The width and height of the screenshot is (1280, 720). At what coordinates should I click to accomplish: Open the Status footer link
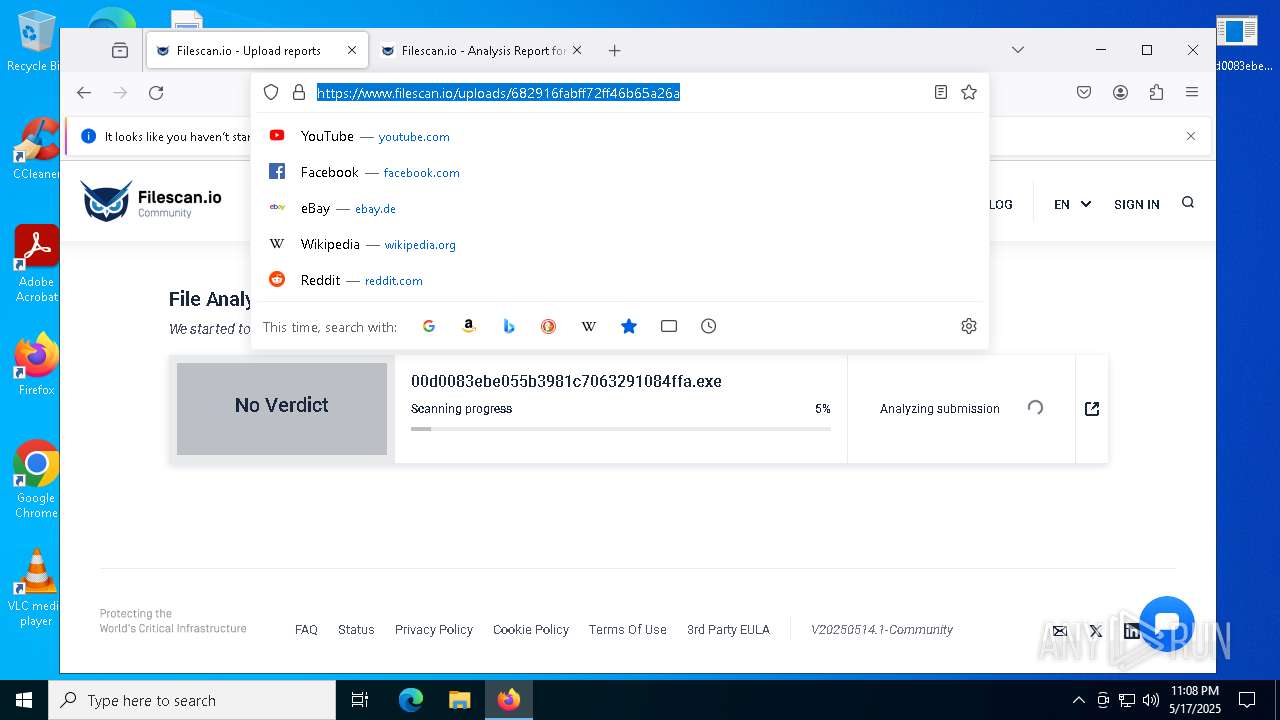click(x=356, y=630)
